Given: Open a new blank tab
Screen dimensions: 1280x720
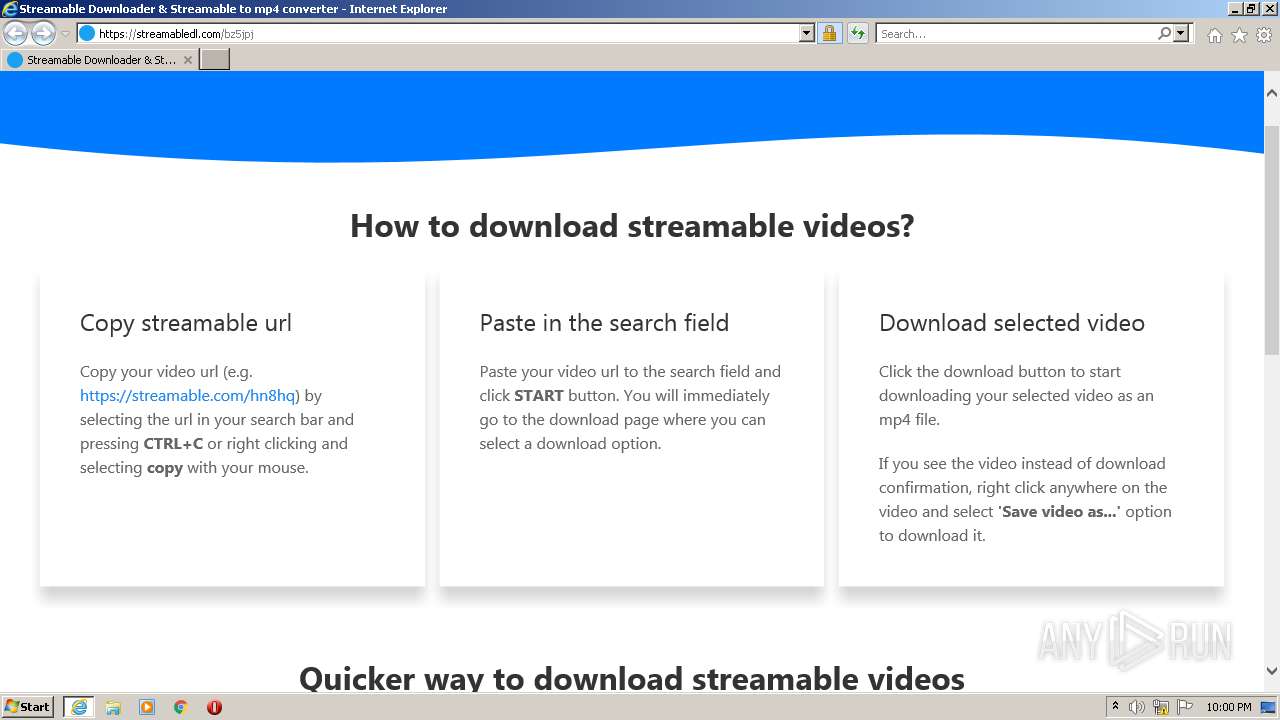Looking at the screenshot, I should (215, 60).
